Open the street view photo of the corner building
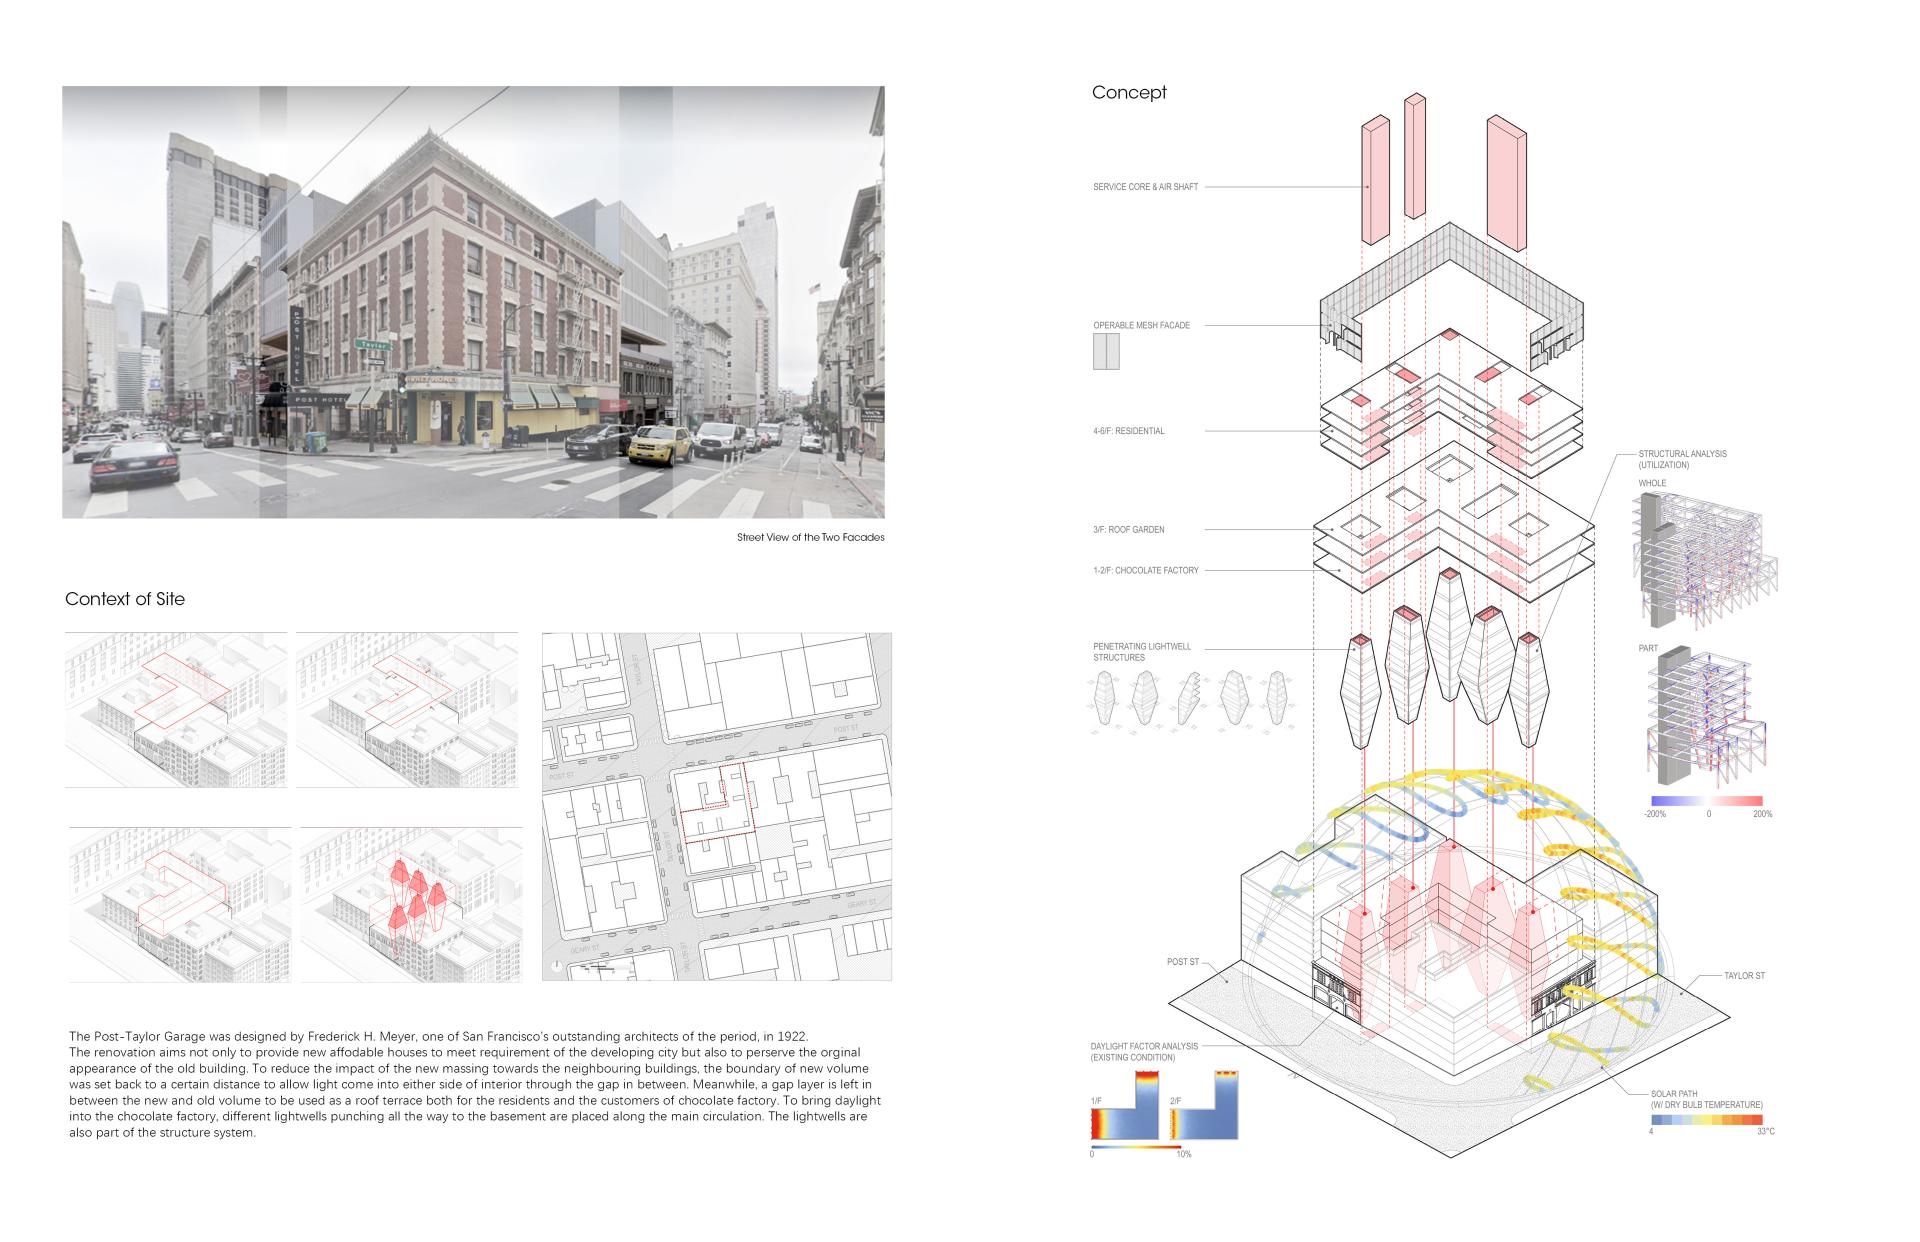The height and width of the screenshot is (1242, 1920). point(473,302)
